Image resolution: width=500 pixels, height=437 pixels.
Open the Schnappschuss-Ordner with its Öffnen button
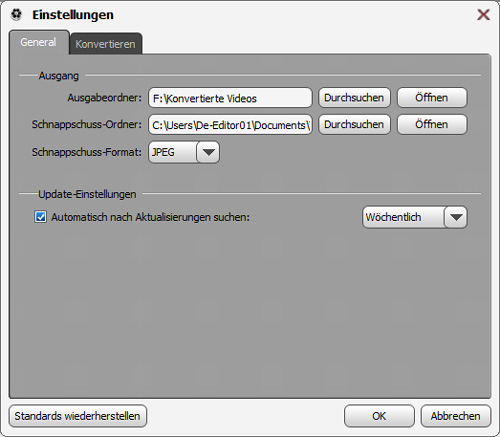432,125
